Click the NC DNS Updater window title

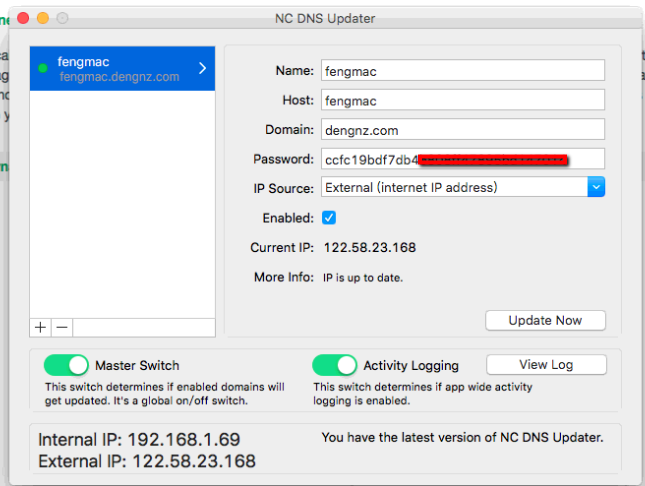click(325, 19)
